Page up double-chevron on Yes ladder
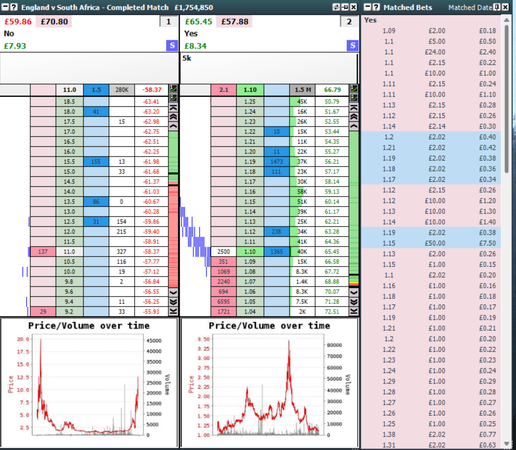516x450 pixels. coord(354,117)
